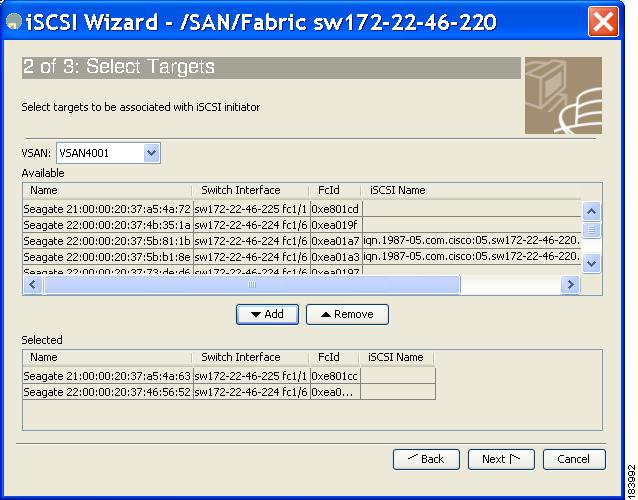Image resolution: width=638 pixels, height=500 pixels.
Task: Click the Remove button
Action: (347, 314)
